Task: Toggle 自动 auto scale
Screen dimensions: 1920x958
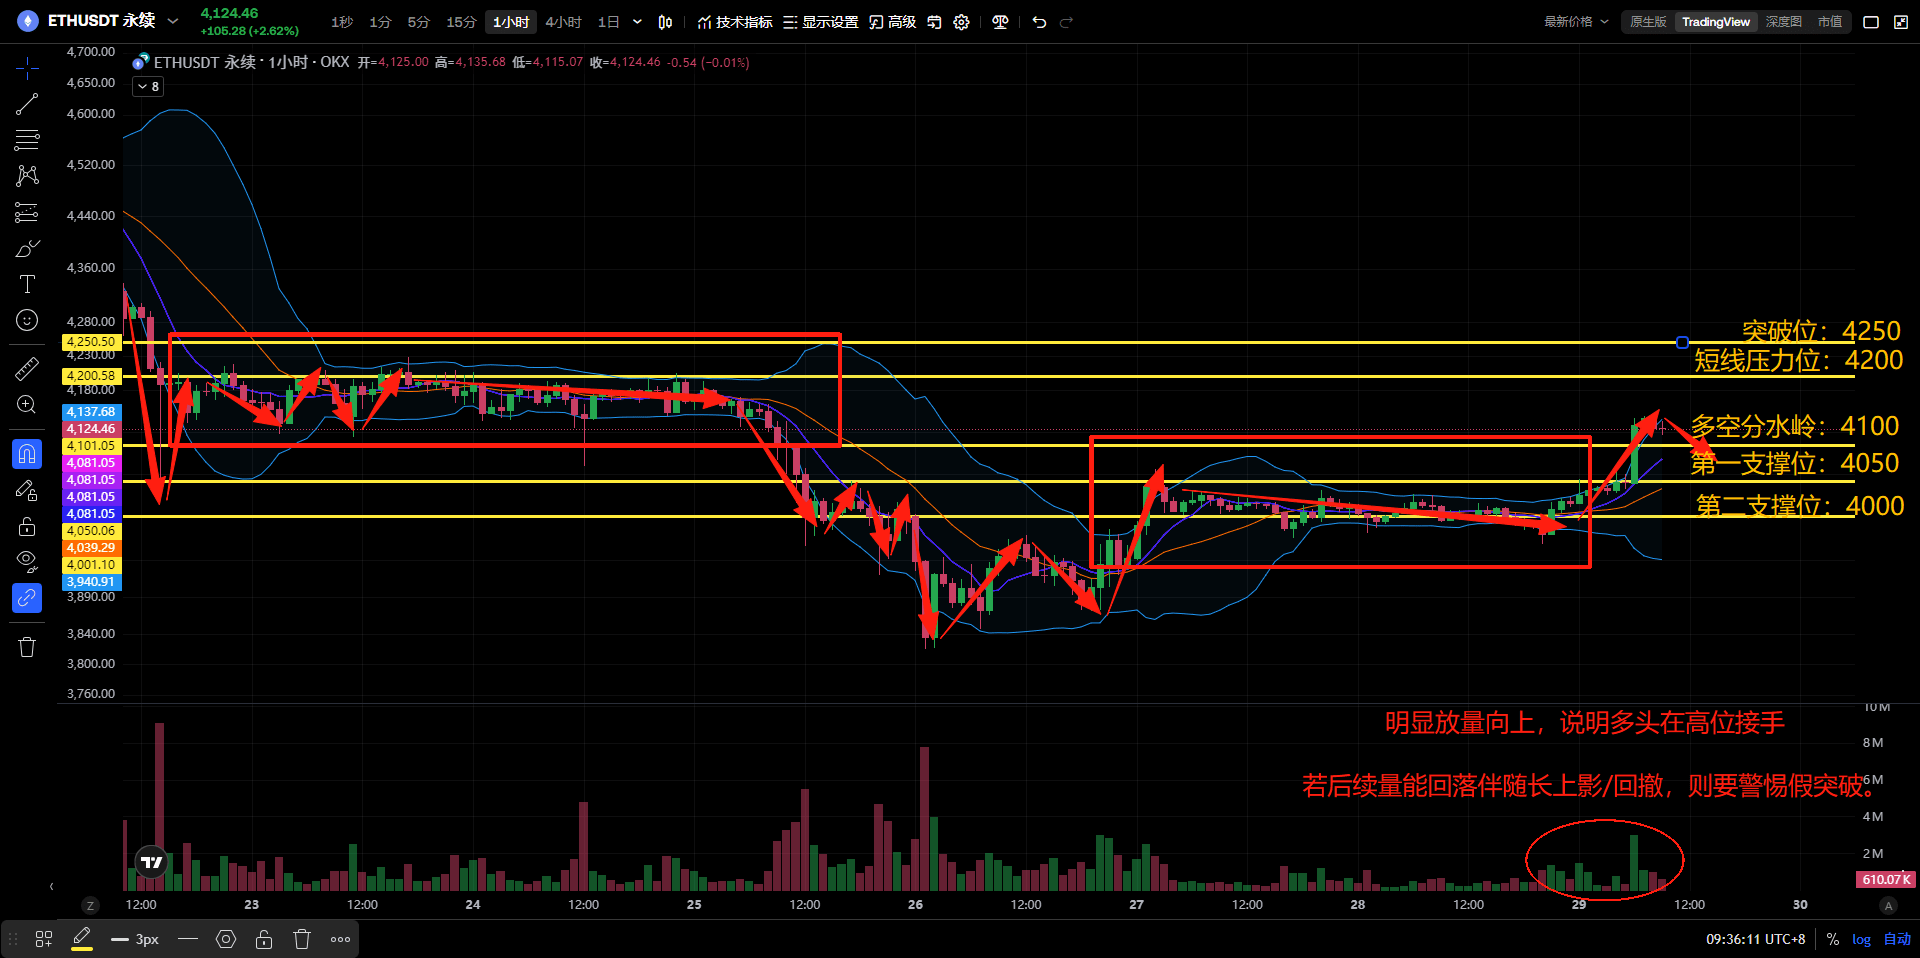Action: coord(1897,939)
